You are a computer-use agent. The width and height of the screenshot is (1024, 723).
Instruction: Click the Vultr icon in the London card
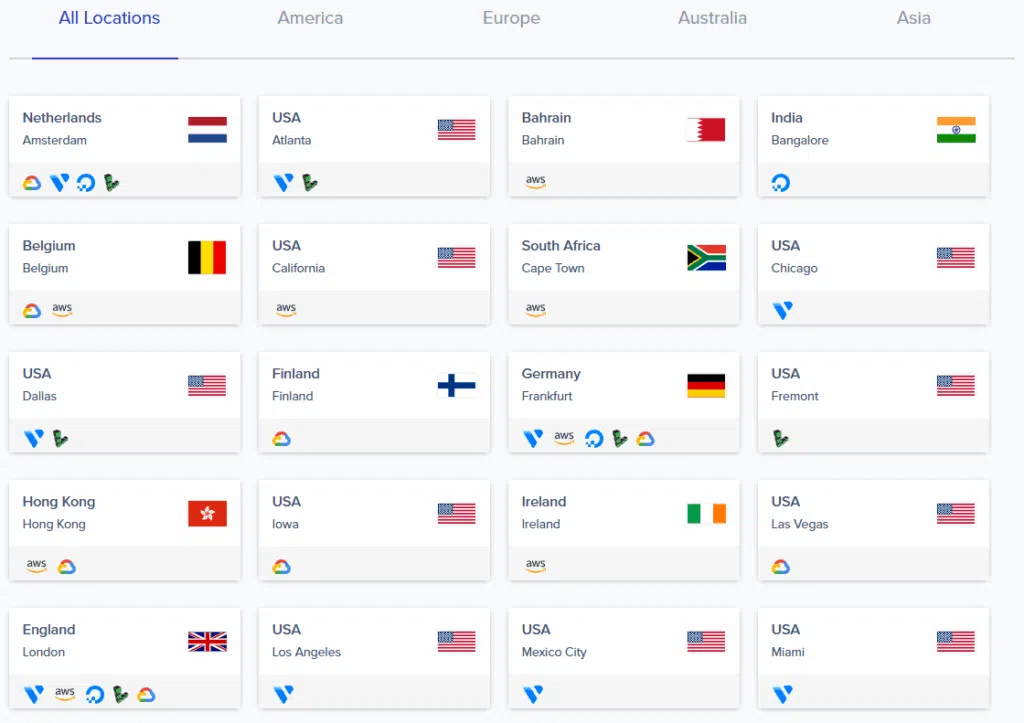click(x=34, y=694)
